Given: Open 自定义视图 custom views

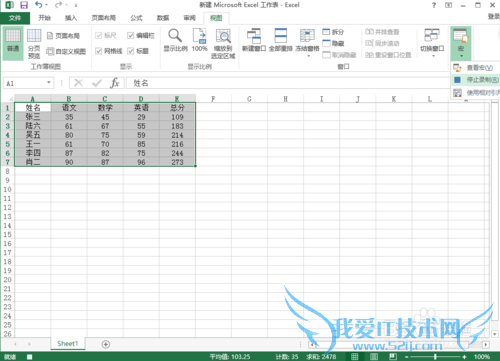Looking at the screenshot, I should click(66, 51).
